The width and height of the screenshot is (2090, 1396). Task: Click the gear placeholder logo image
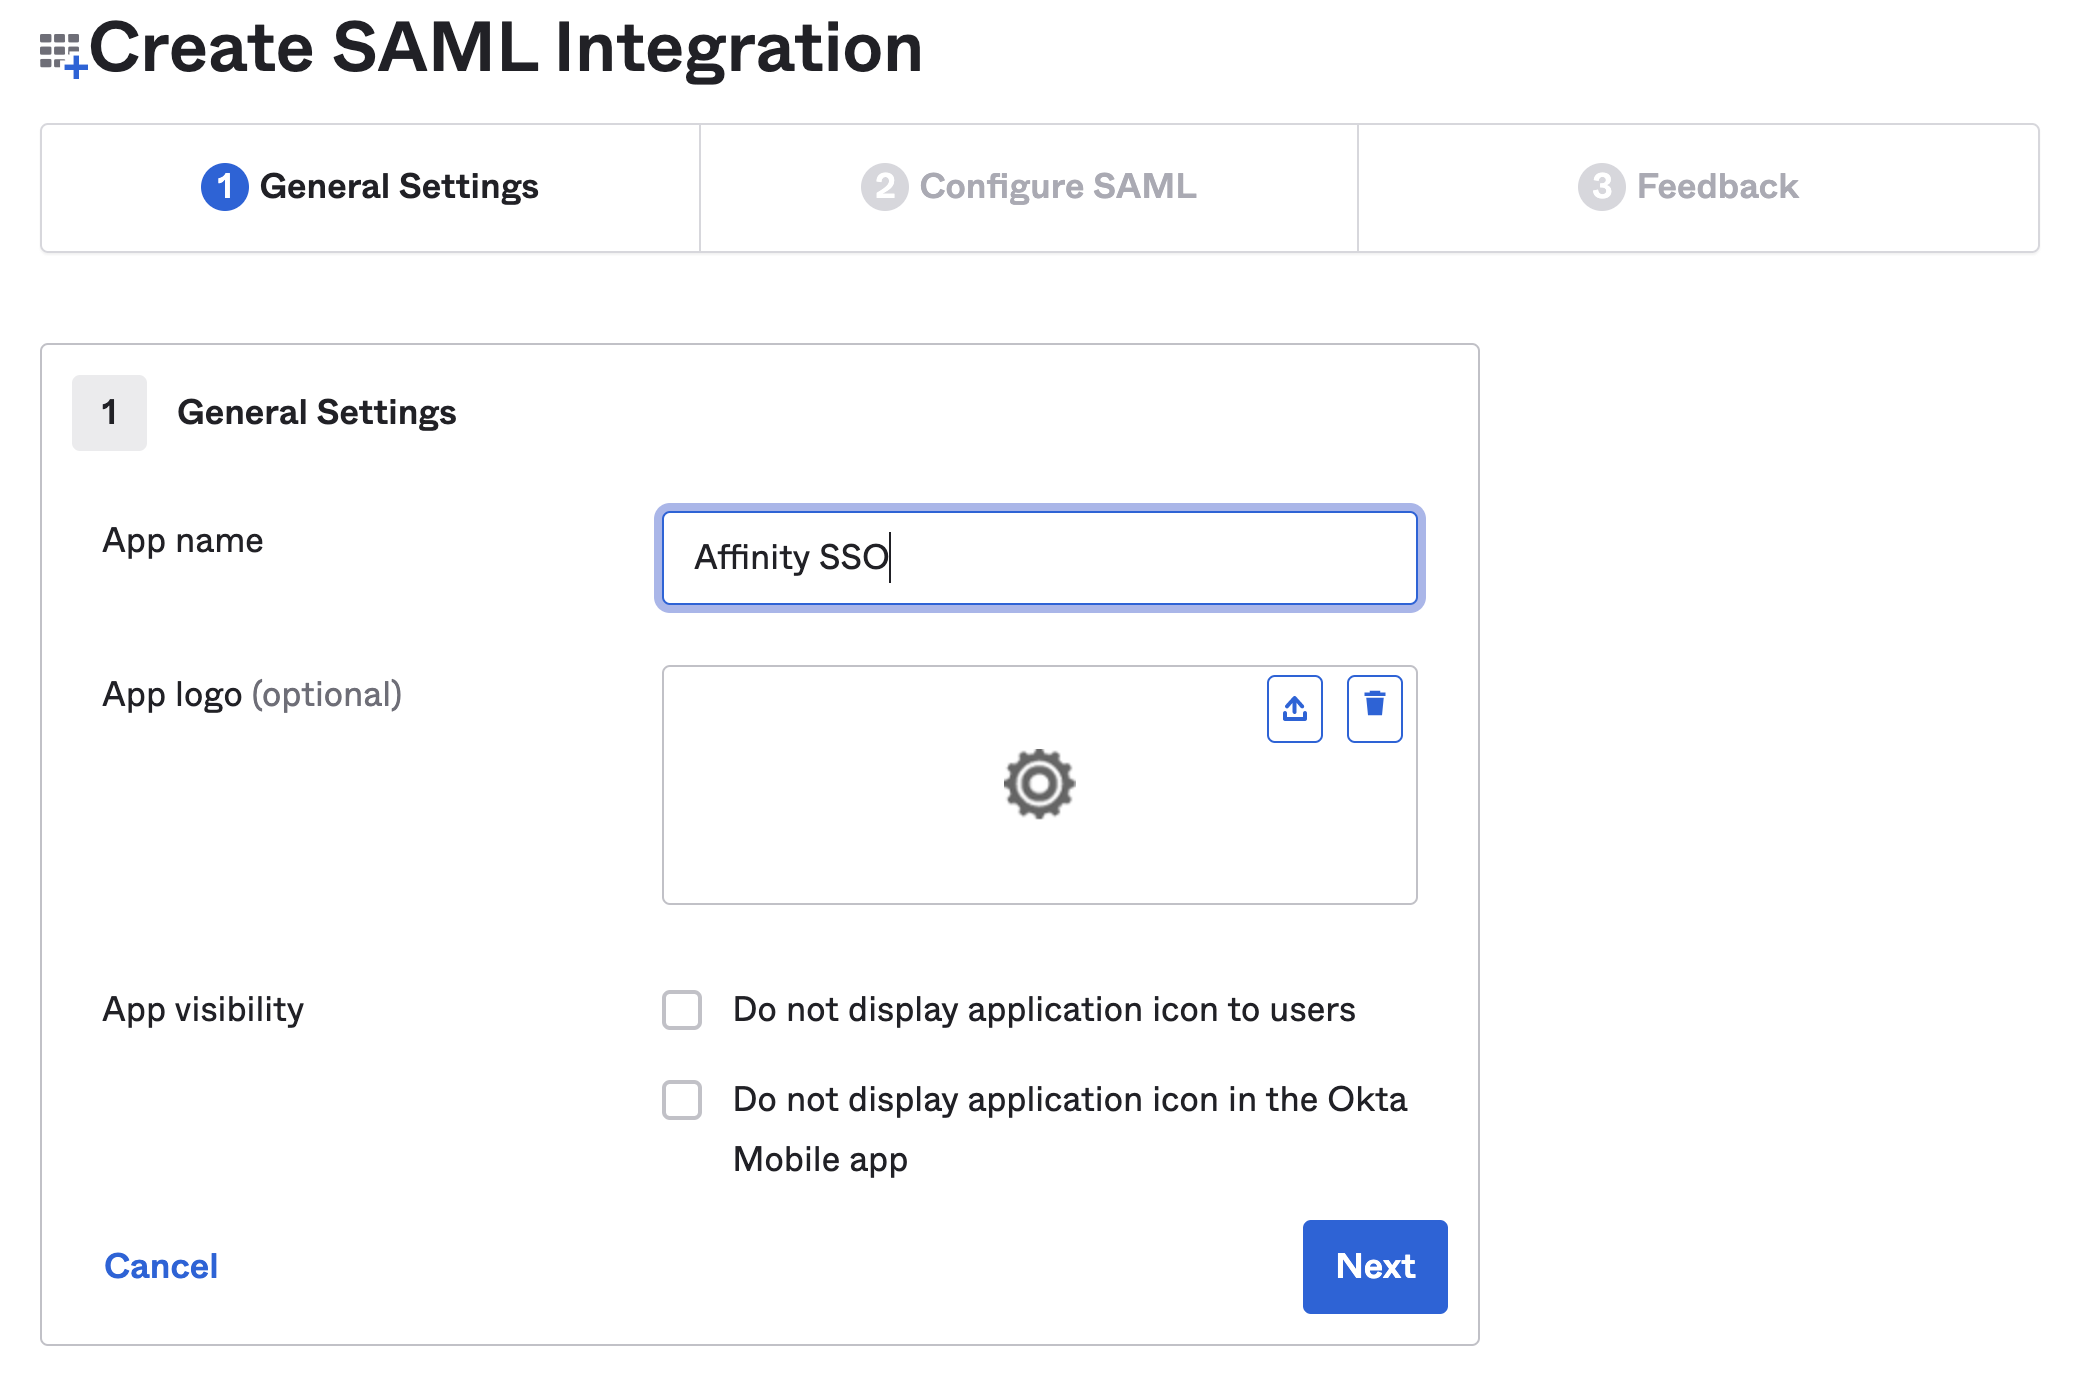click(1039, 784)
